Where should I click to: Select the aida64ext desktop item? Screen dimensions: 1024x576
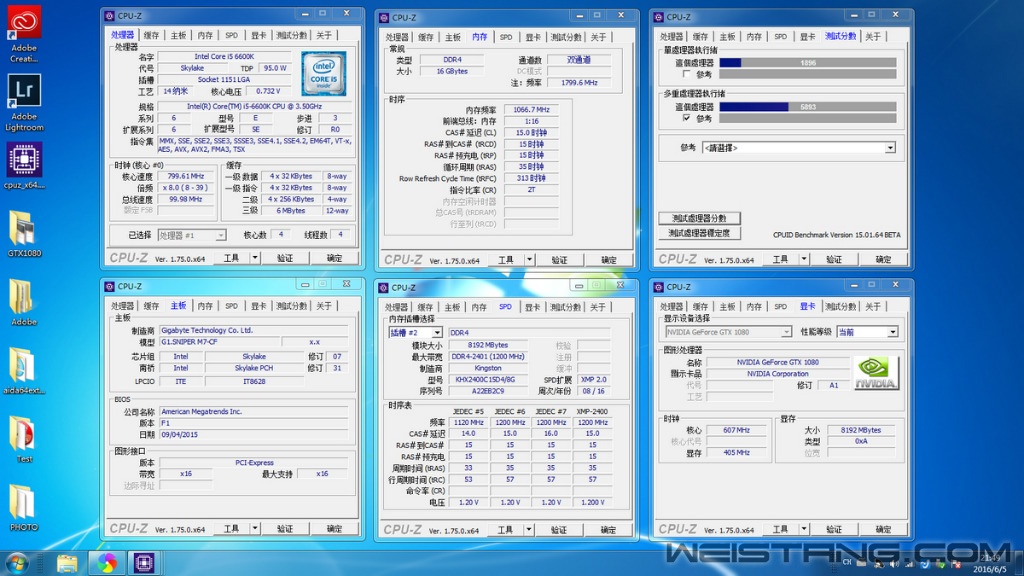pos(24,371)
